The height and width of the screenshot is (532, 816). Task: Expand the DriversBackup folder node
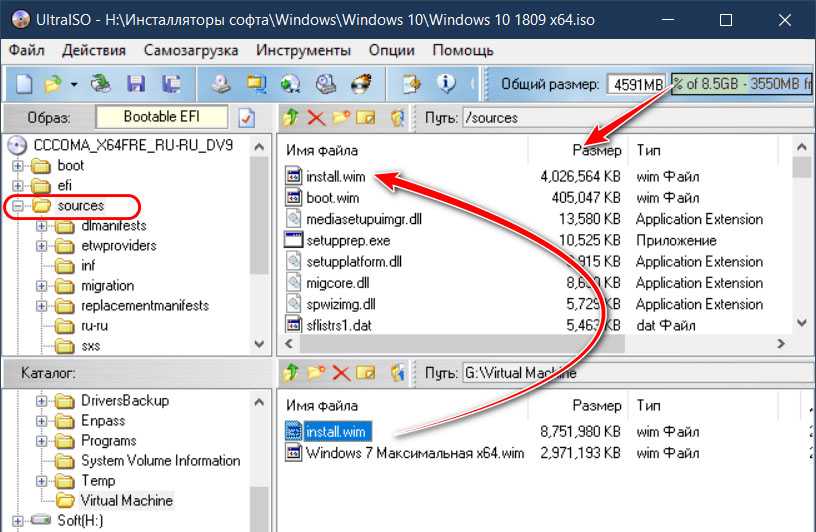click(x=42, y=401)
